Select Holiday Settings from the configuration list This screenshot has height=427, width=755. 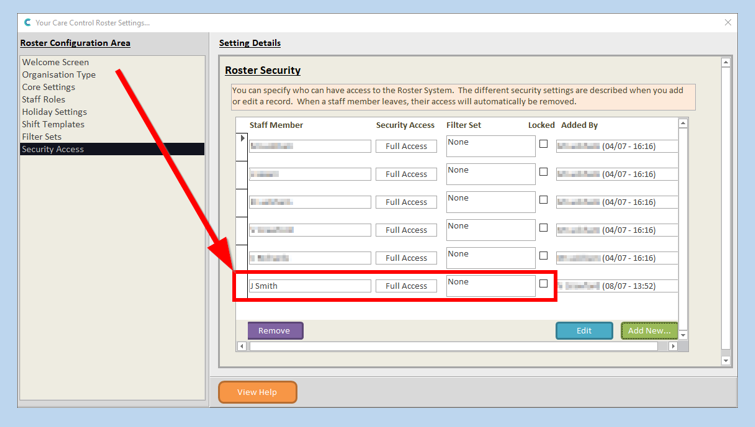click(x=54, y=112)
